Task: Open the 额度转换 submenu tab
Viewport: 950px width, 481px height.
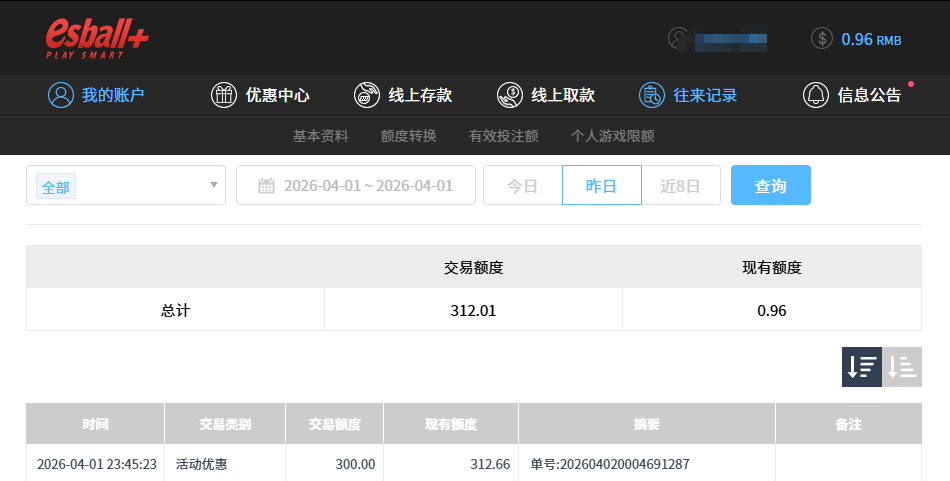Action: click(408, 136)
